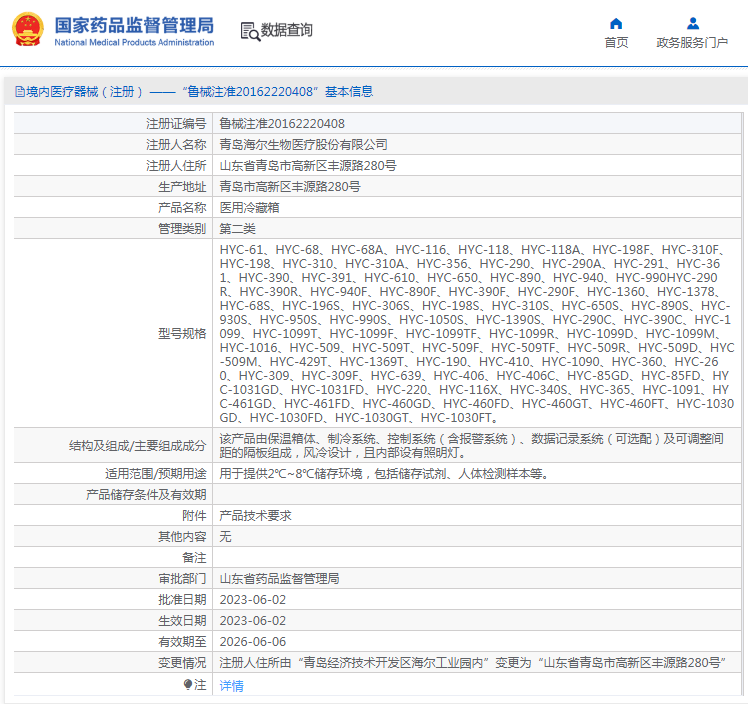Click the 生效日期 label
This screenshot has height=704, width=748.
182,621
